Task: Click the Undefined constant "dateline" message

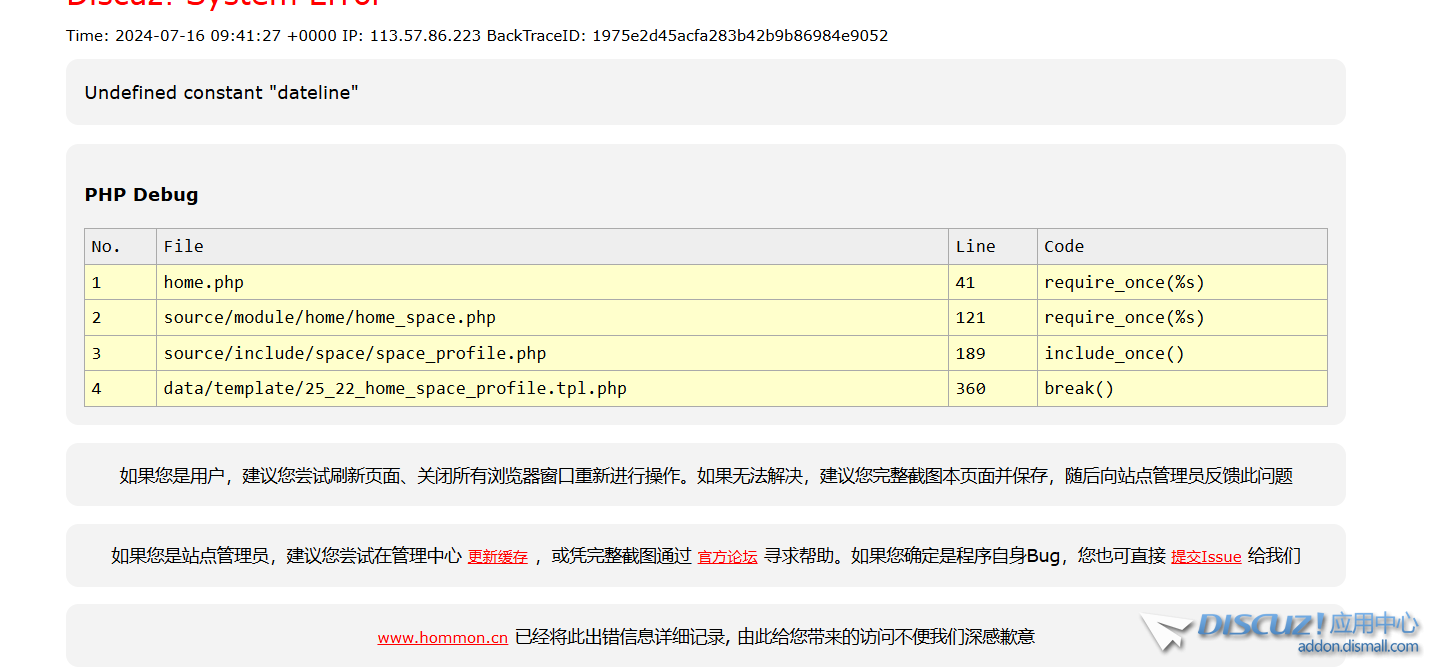Action: pyautogui.click(x=221, y=93)
